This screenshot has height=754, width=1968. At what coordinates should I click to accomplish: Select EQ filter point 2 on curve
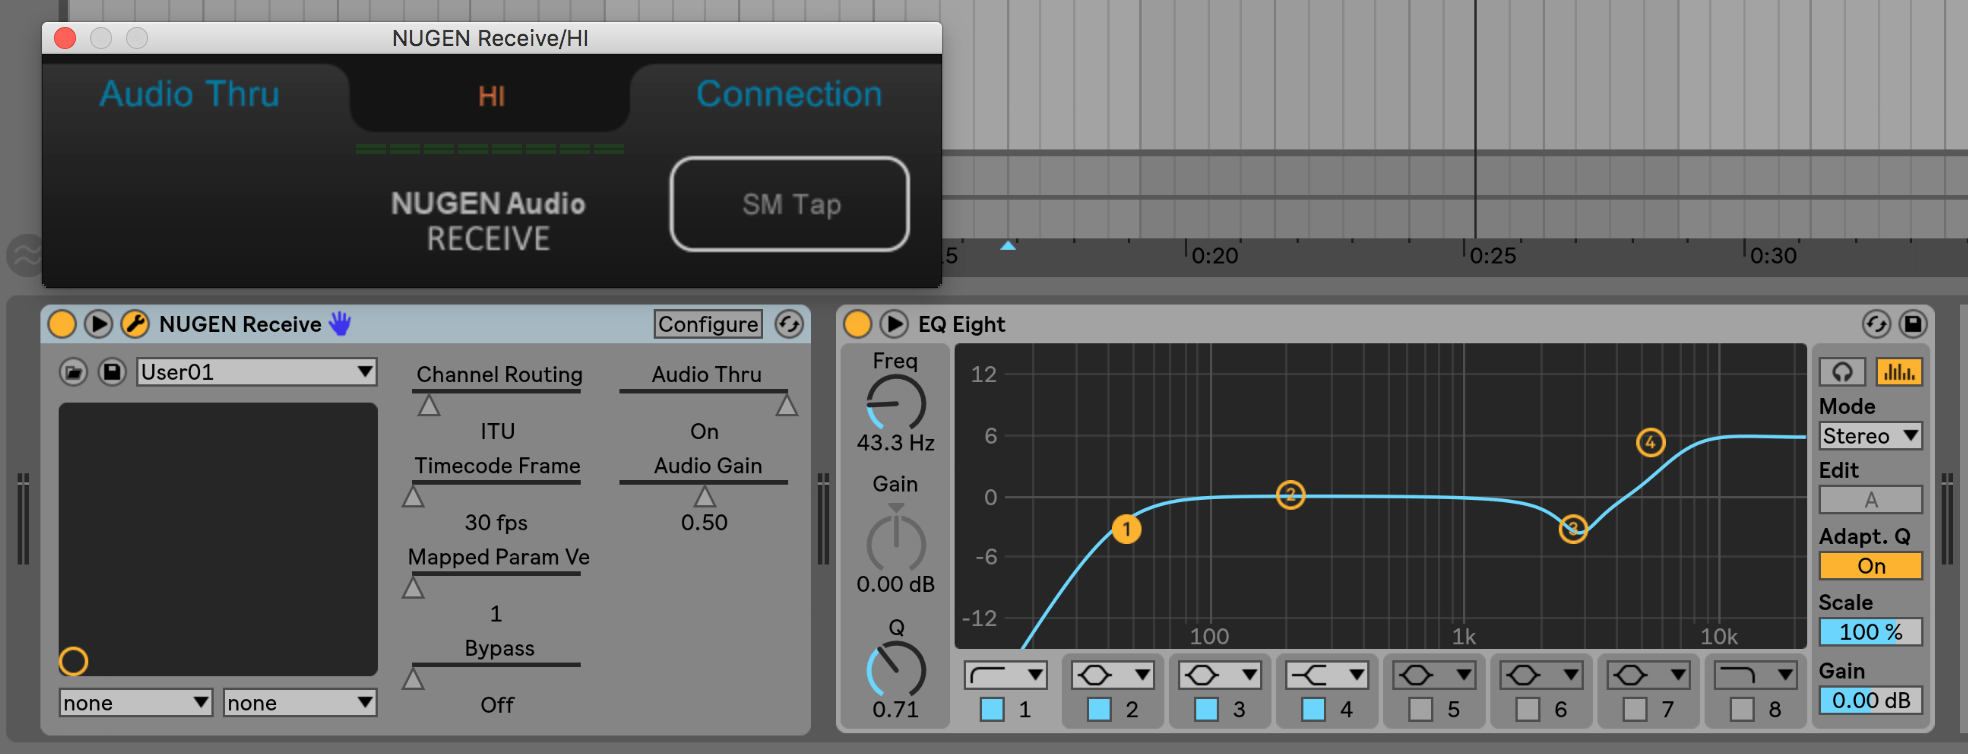pos(1291,495)
